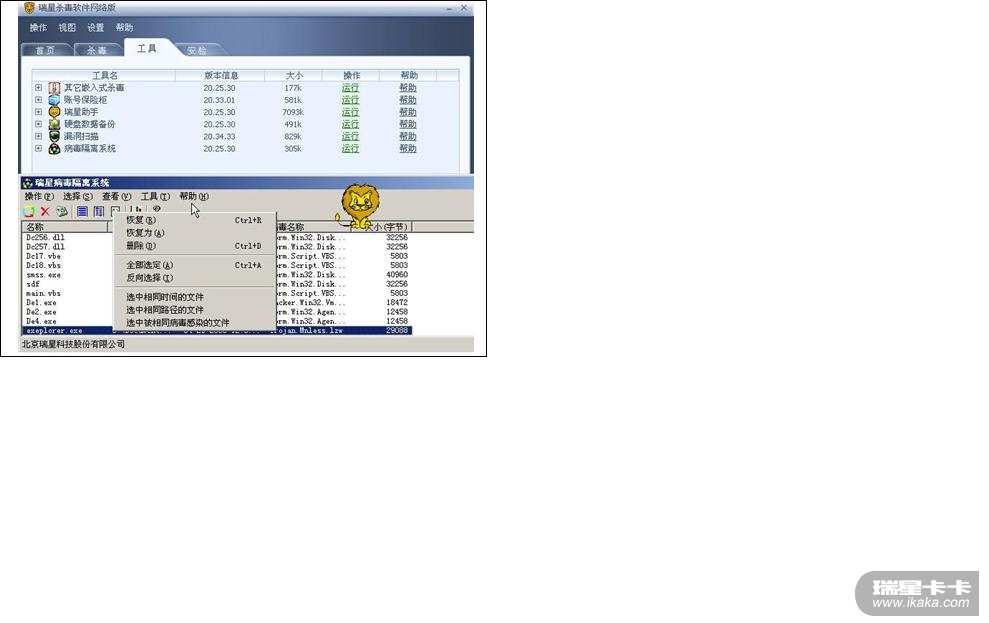The image size is (989, 623).
Task: Switch to the 首页 tab
Action: point(45,50)
